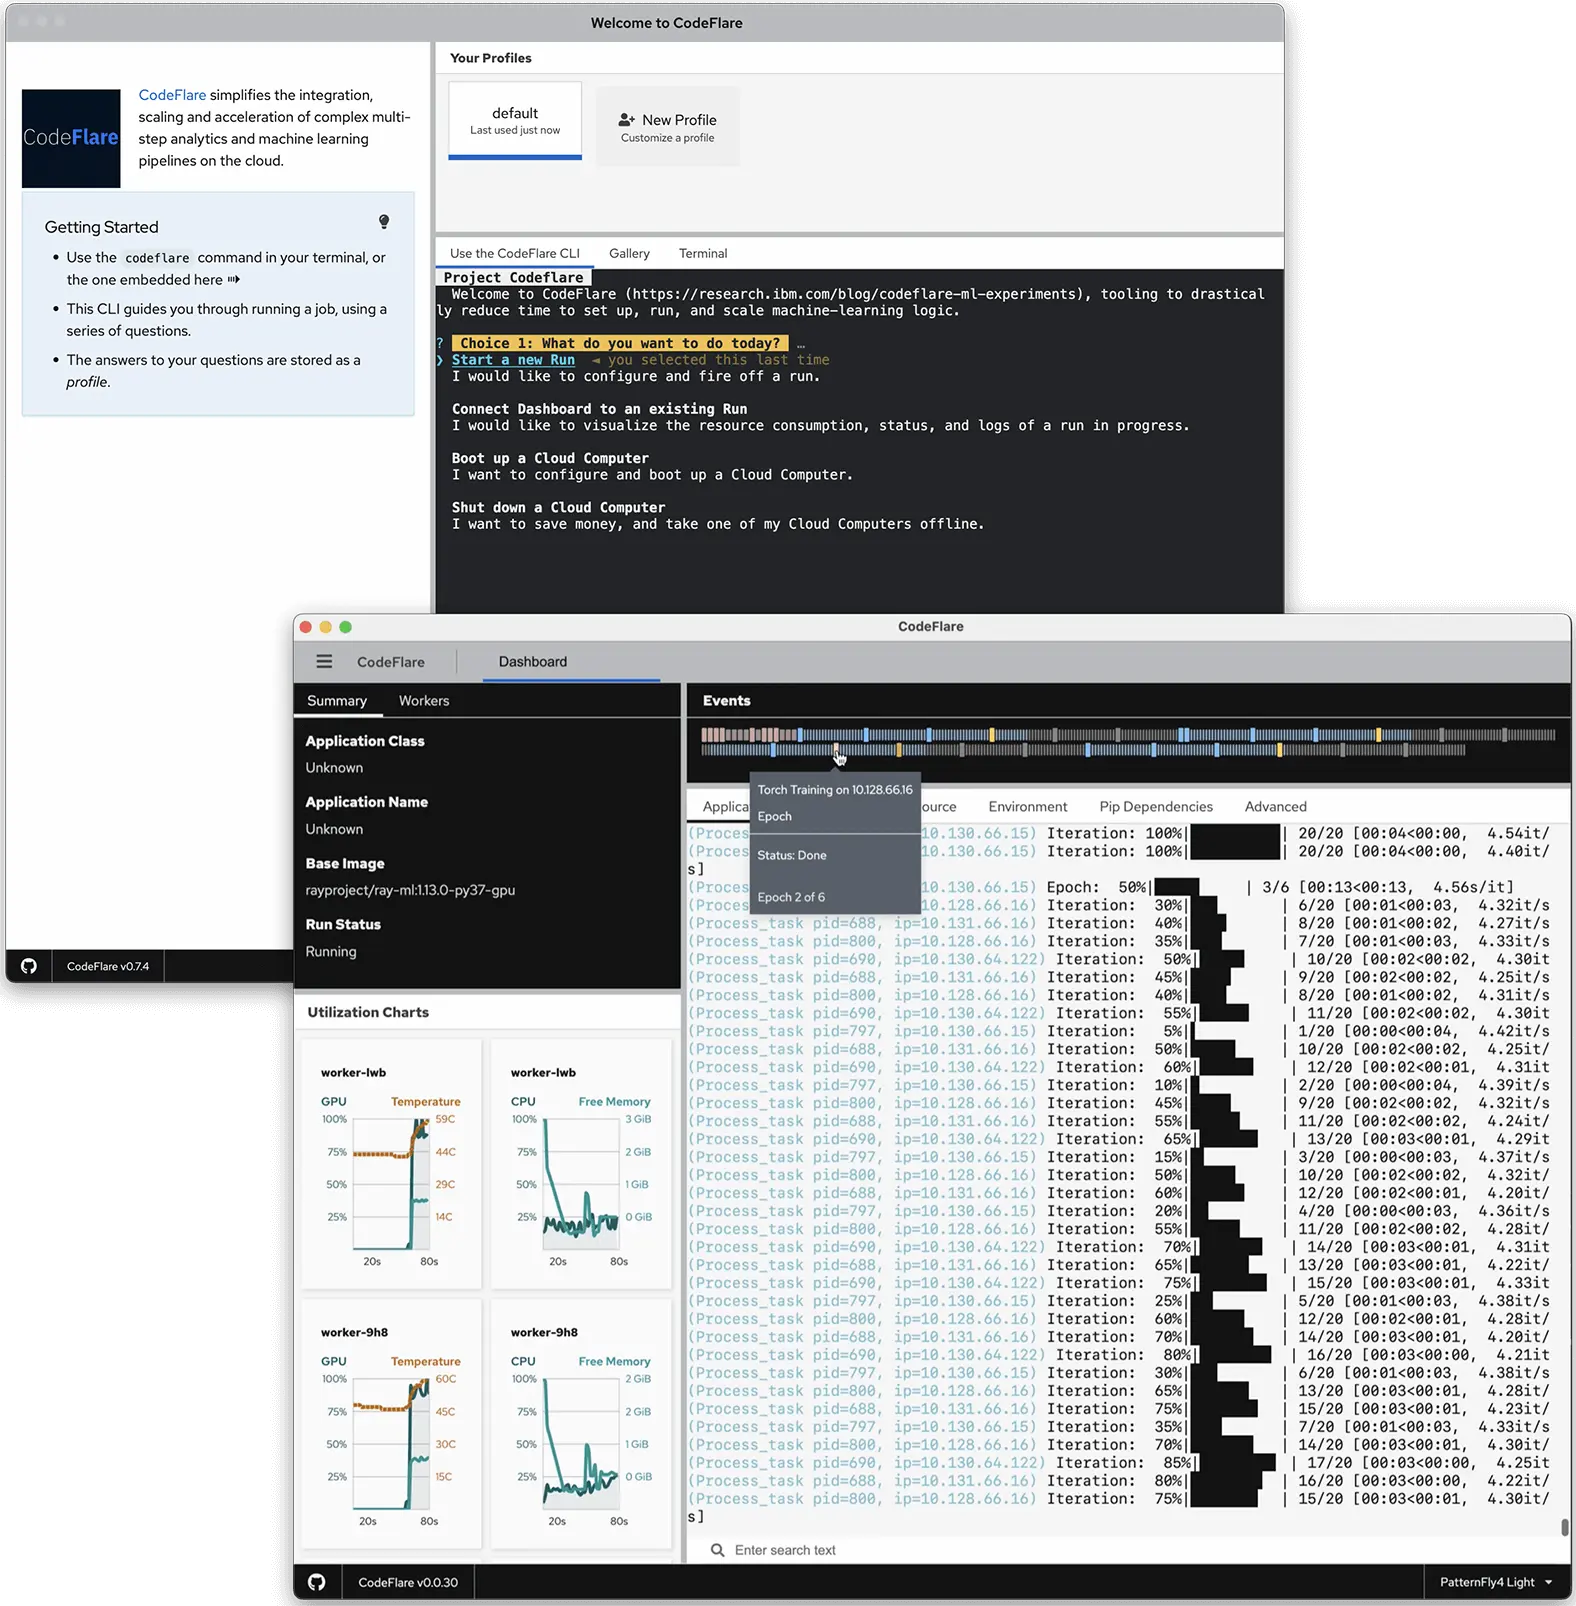The height and width of the screenshot is (1606, 1576).
Task: Switch to the Advanced tab
Action: (1276, 807)
